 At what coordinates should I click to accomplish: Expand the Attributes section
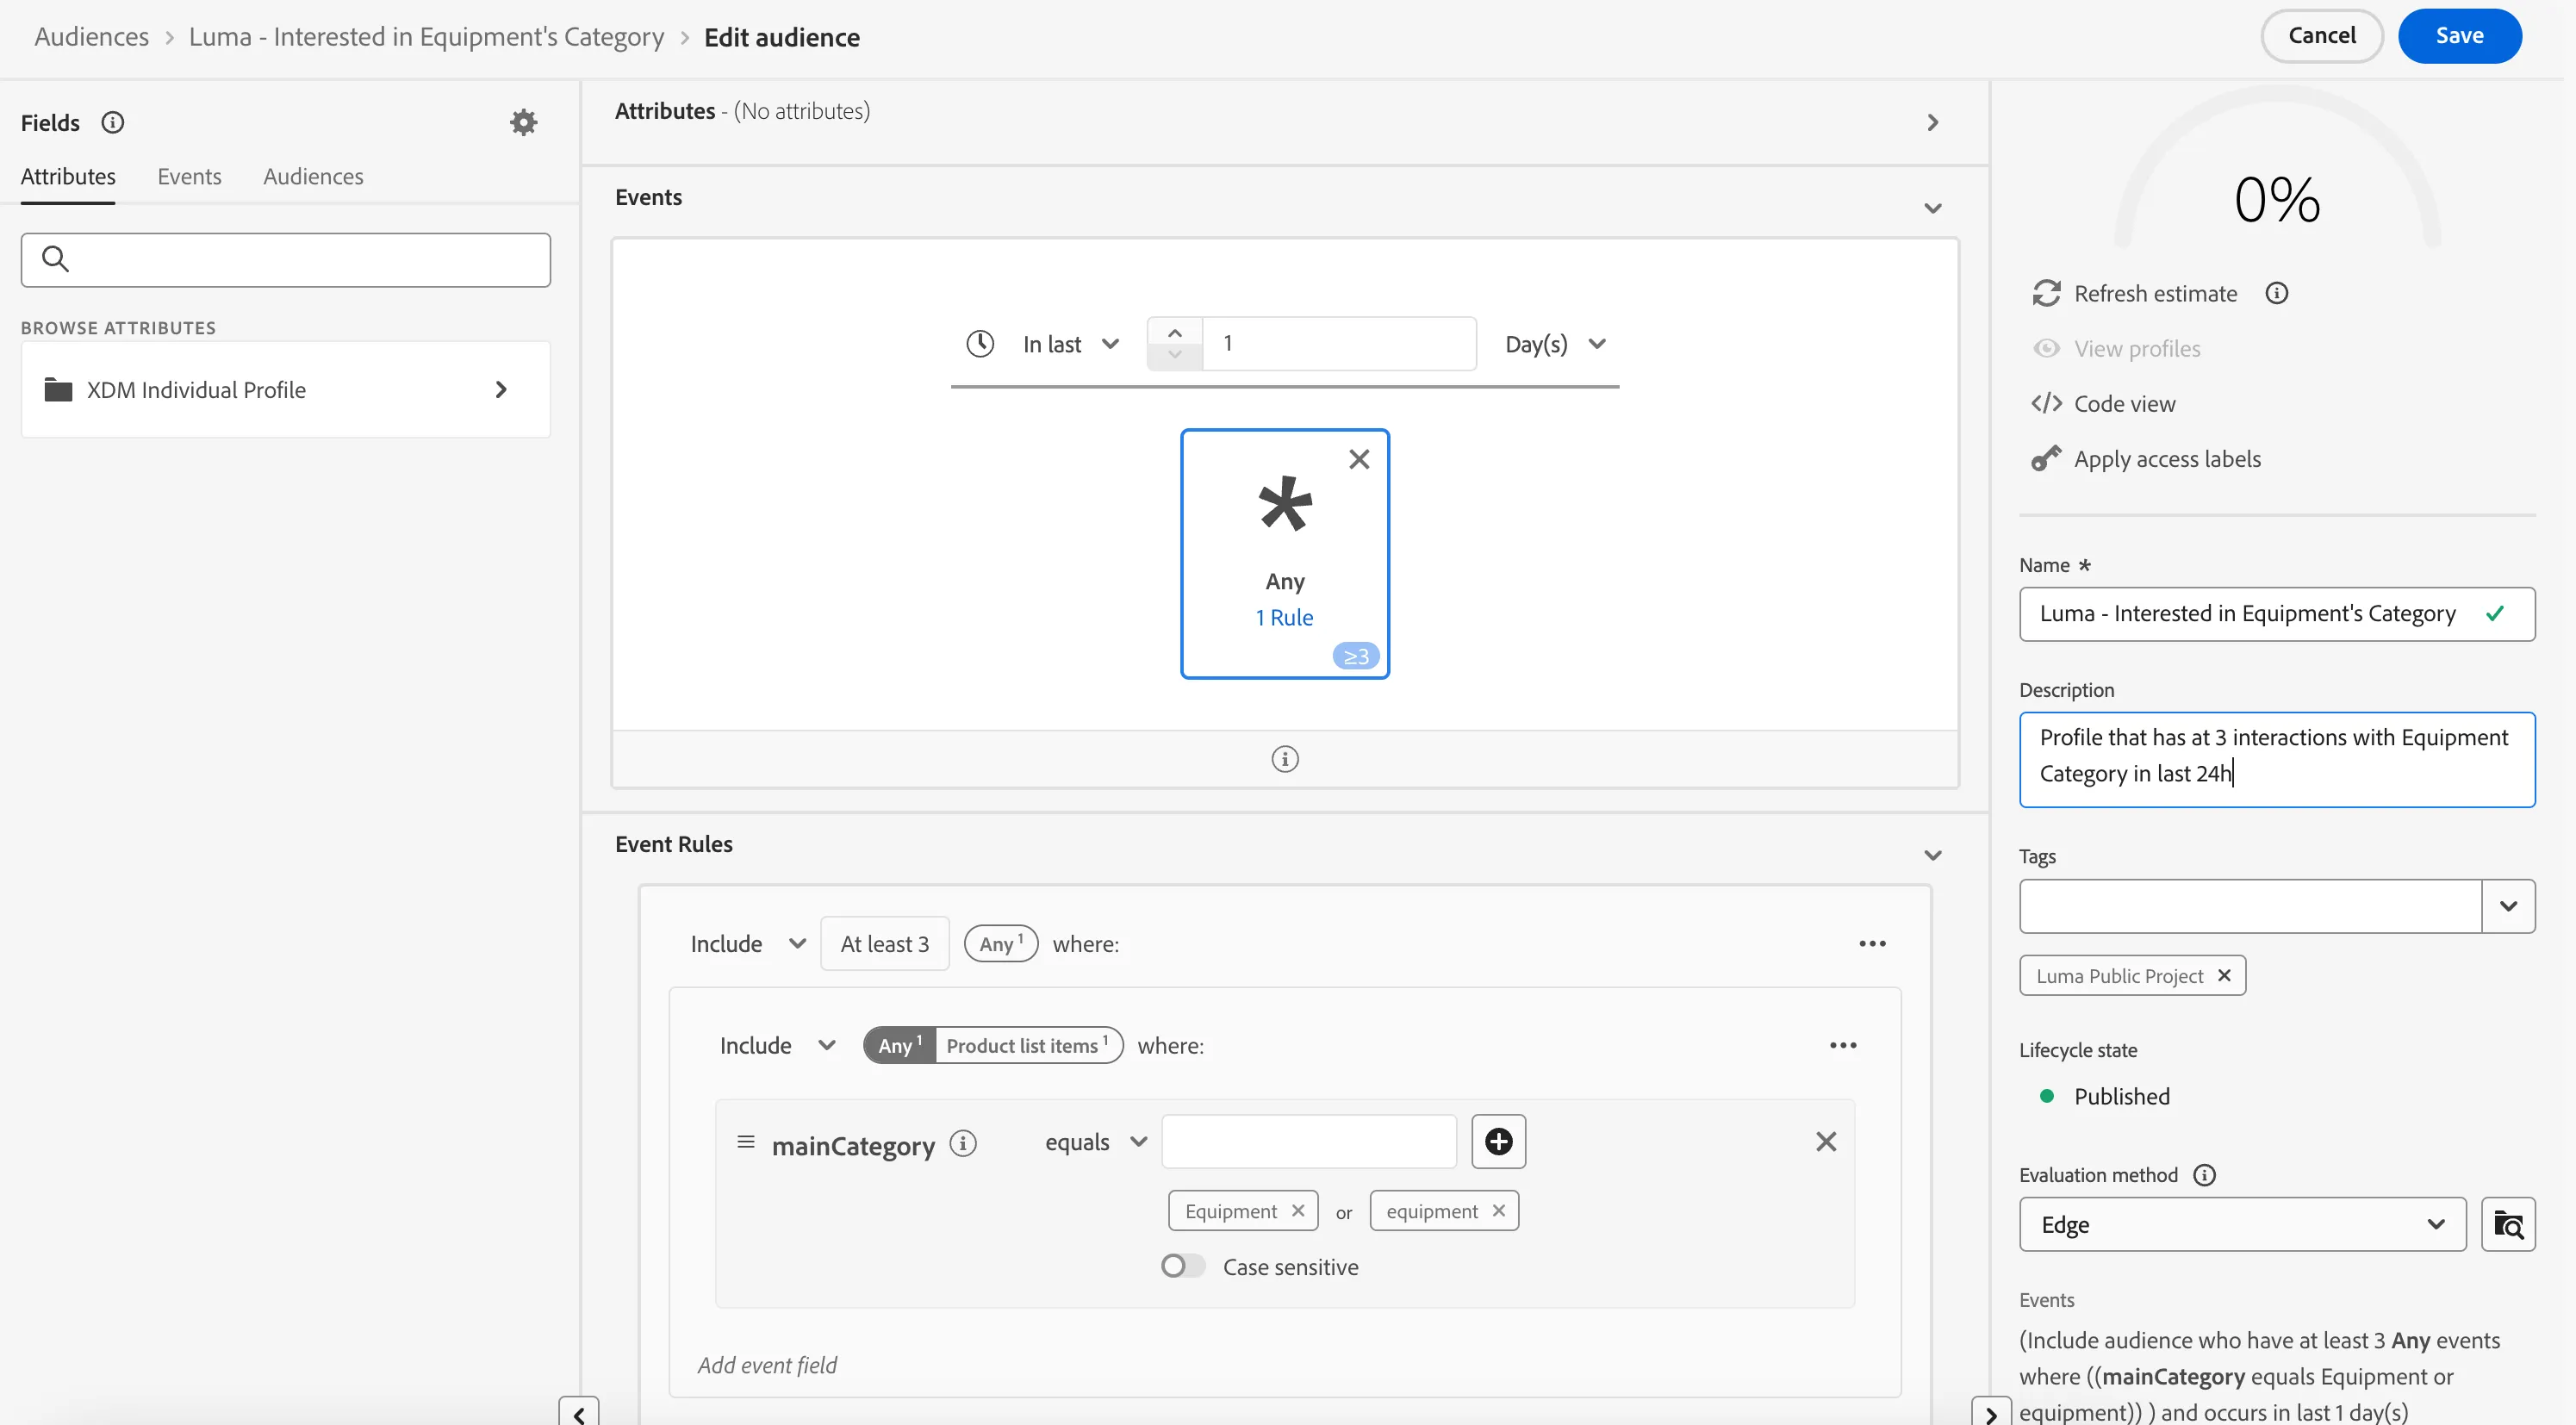[1932, 122]
